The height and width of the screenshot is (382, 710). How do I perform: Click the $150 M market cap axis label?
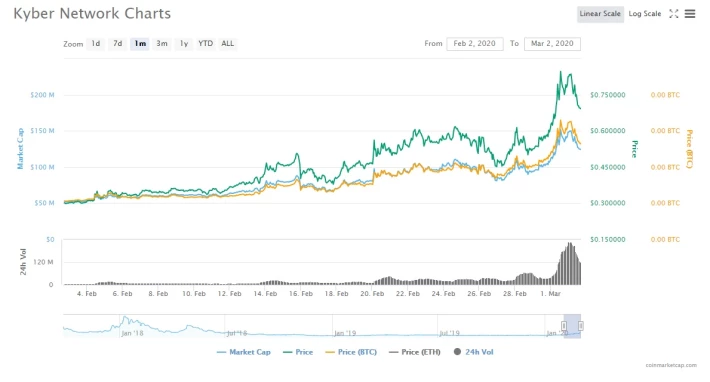pyautogui.click(x=42, y=131)
